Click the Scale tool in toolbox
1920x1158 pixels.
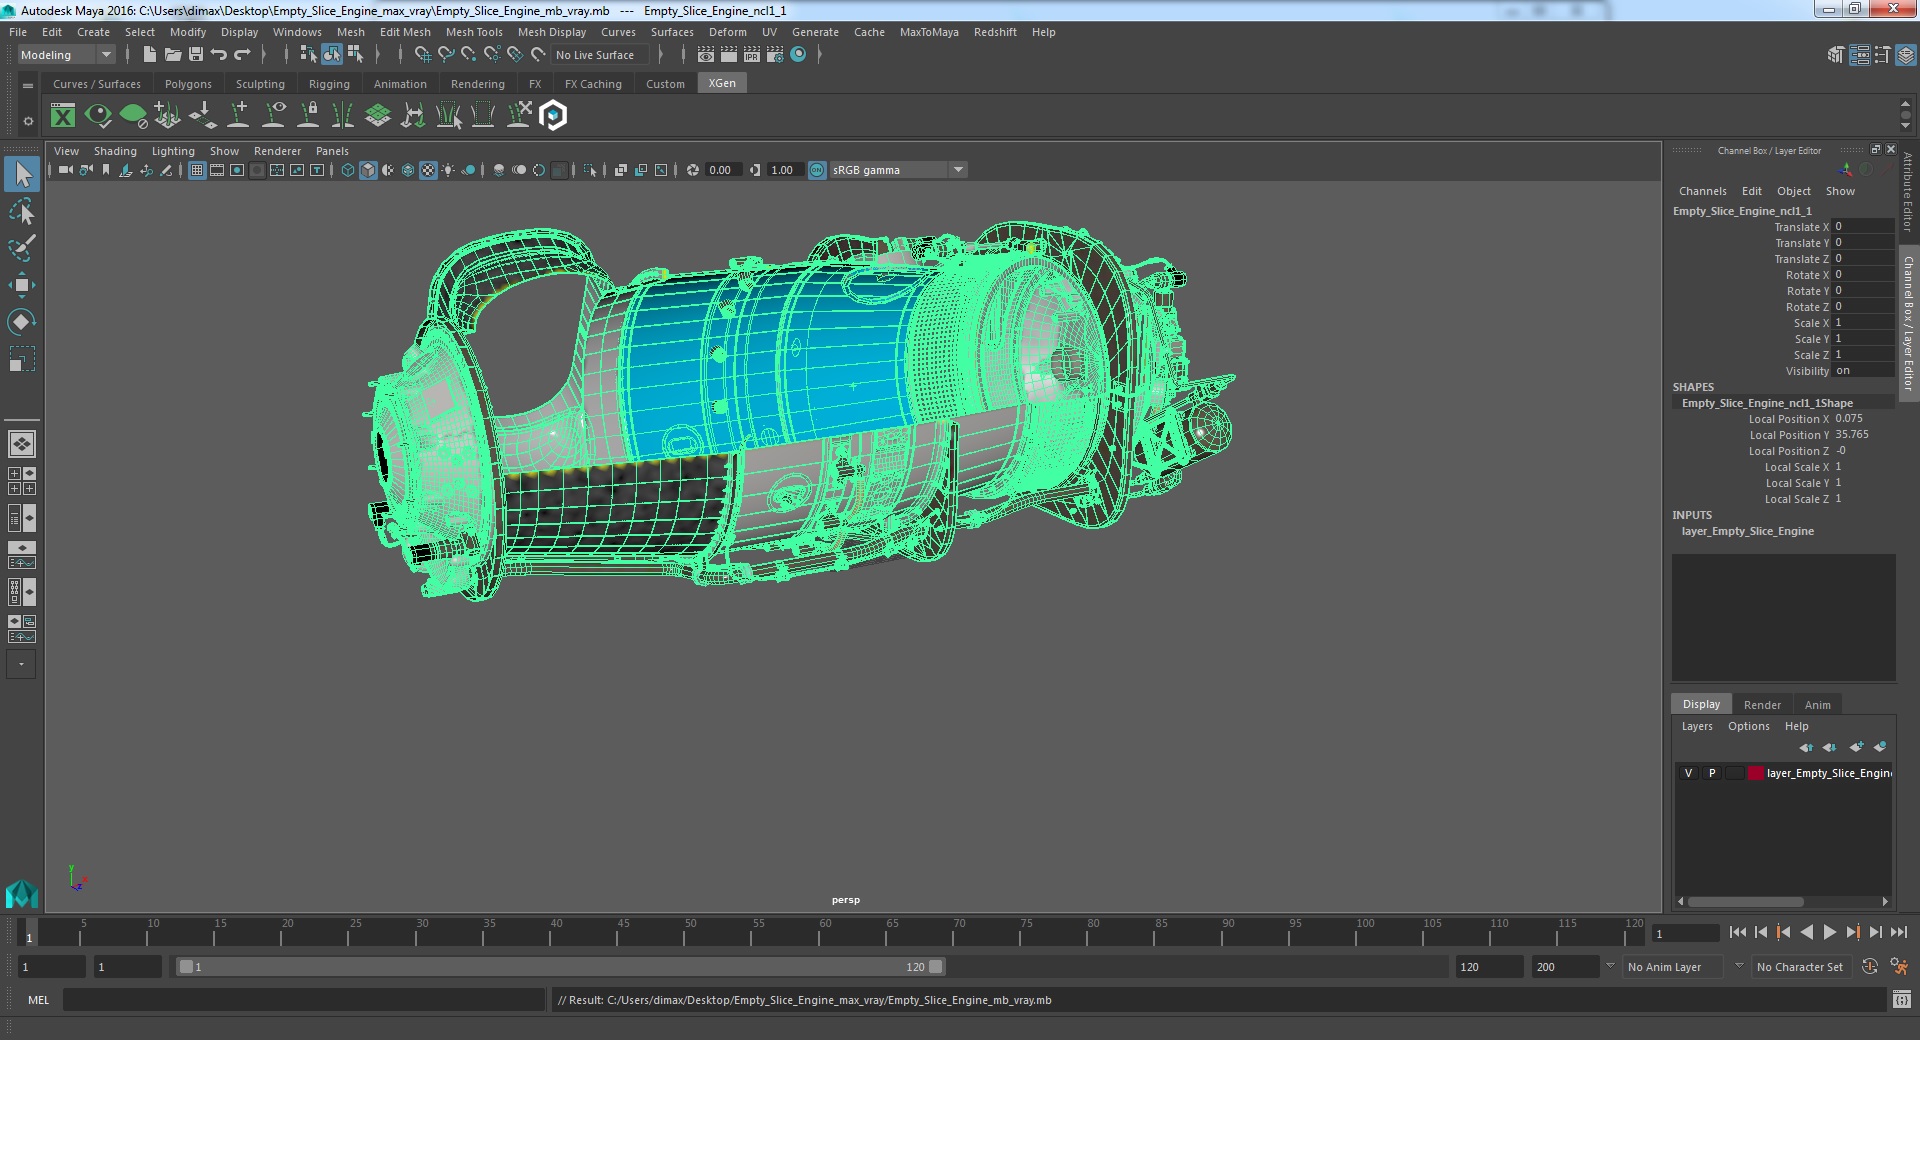(22, 359)
